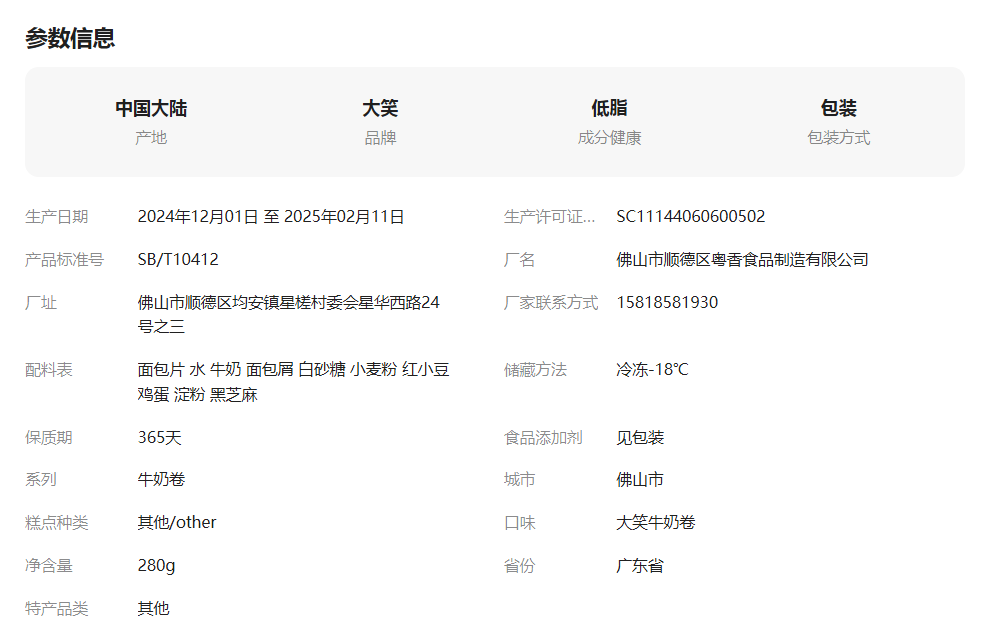Select product standard number SB/T10412

[178, 260]
